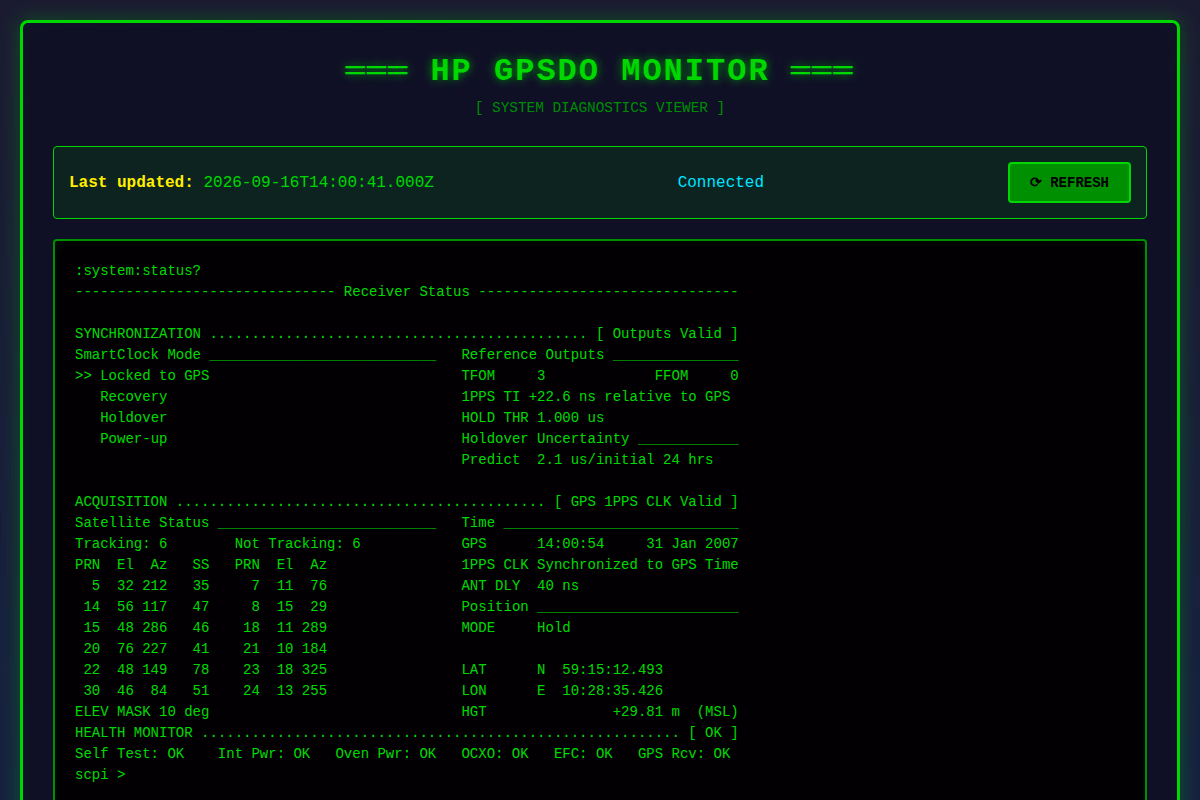Image resolution: width=1200 pixels, height=800 pixels.
Task: Click 'Not Tracking: 6' count
Action: (298, 544)
